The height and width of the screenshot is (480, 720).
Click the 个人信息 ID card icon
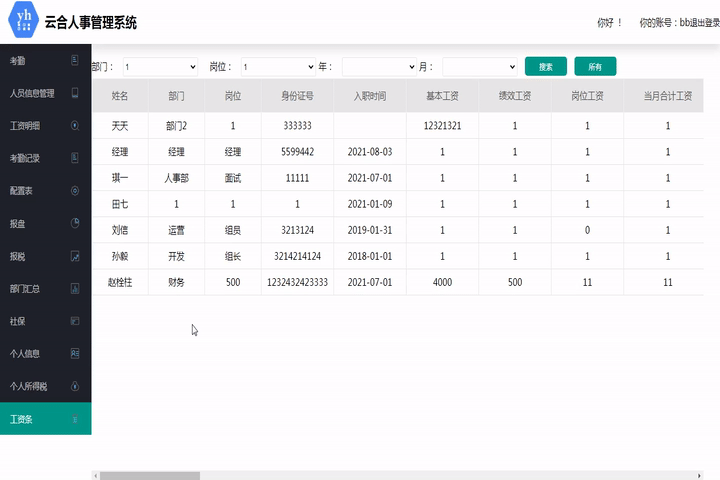point(75,353)
